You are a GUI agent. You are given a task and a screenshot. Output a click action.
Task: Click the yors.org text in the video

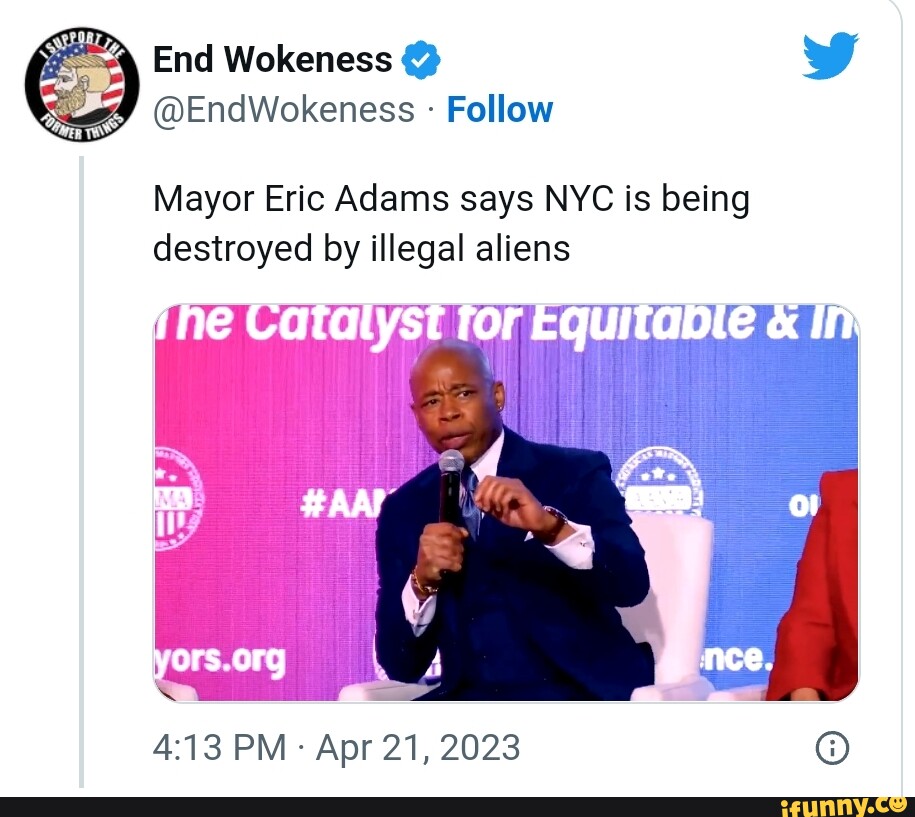coord(220,661)
